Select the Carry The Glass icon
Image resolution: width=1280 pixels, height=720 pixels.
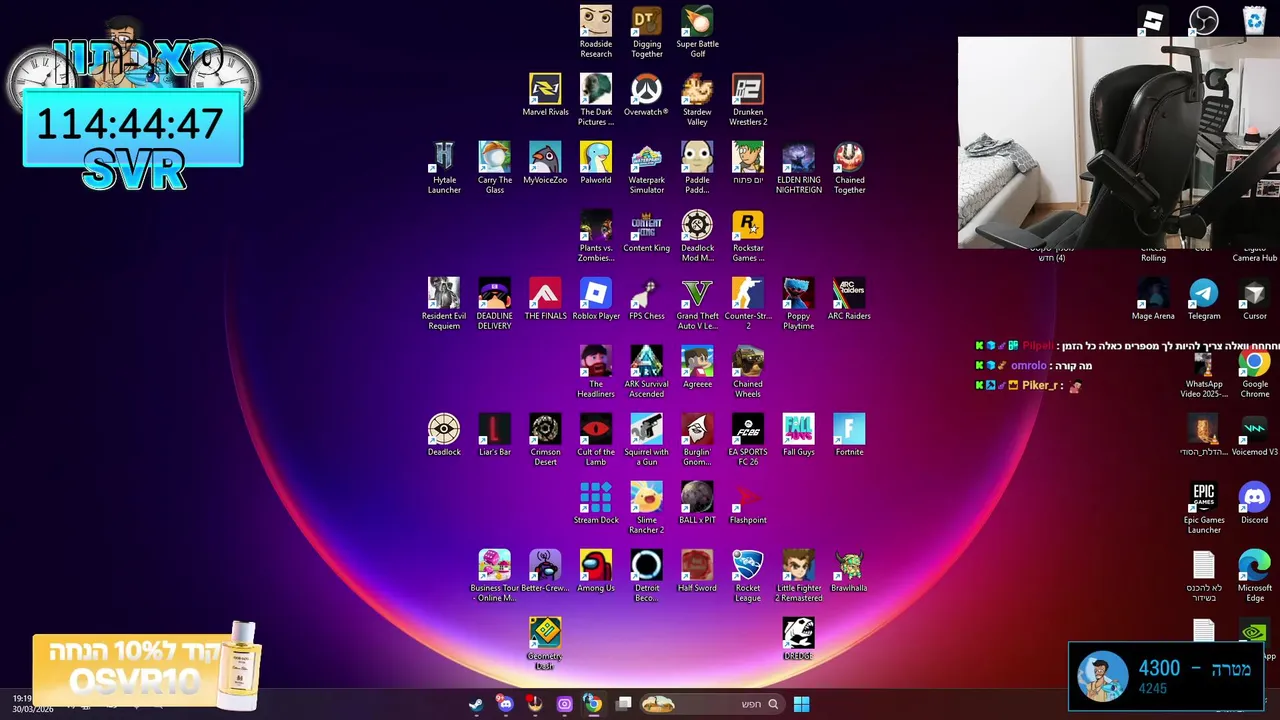click(x=495, y=157)
